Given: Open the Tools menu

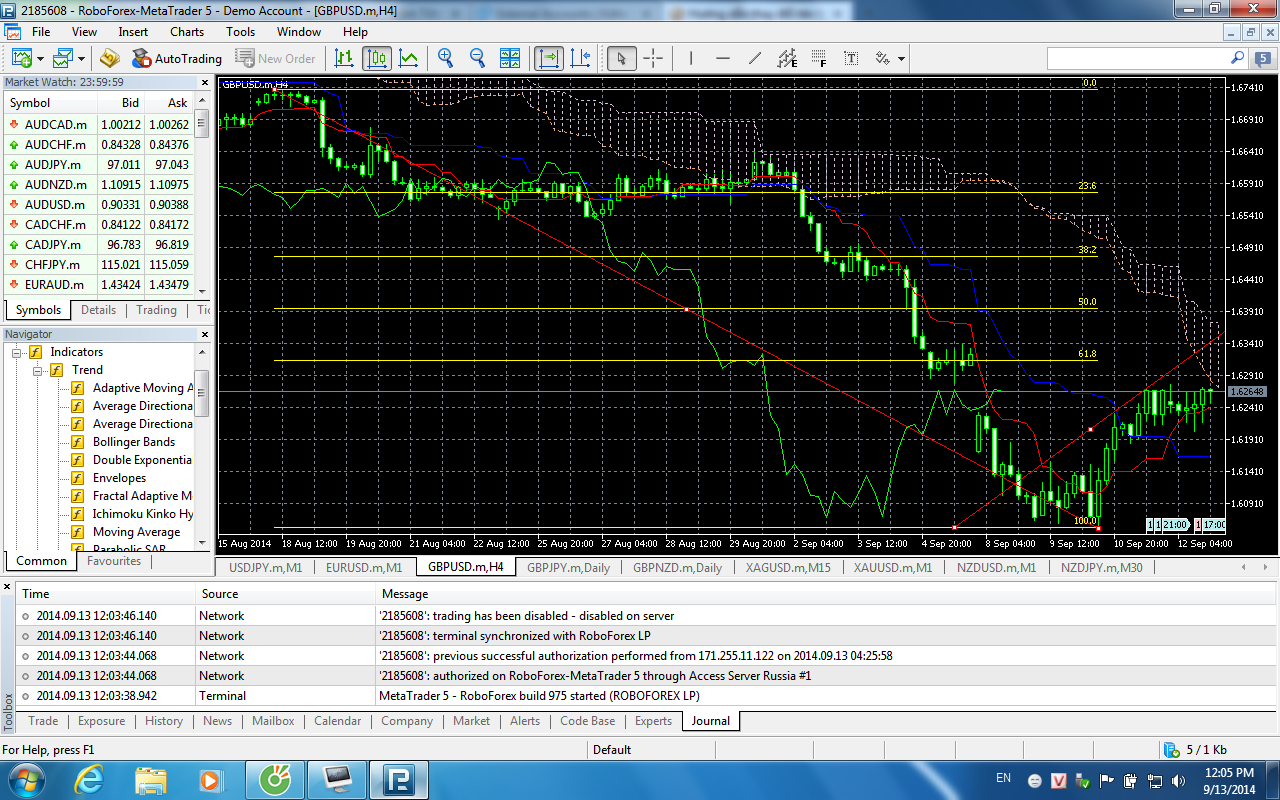Looking at the screenshot, I should click(240, 32).
